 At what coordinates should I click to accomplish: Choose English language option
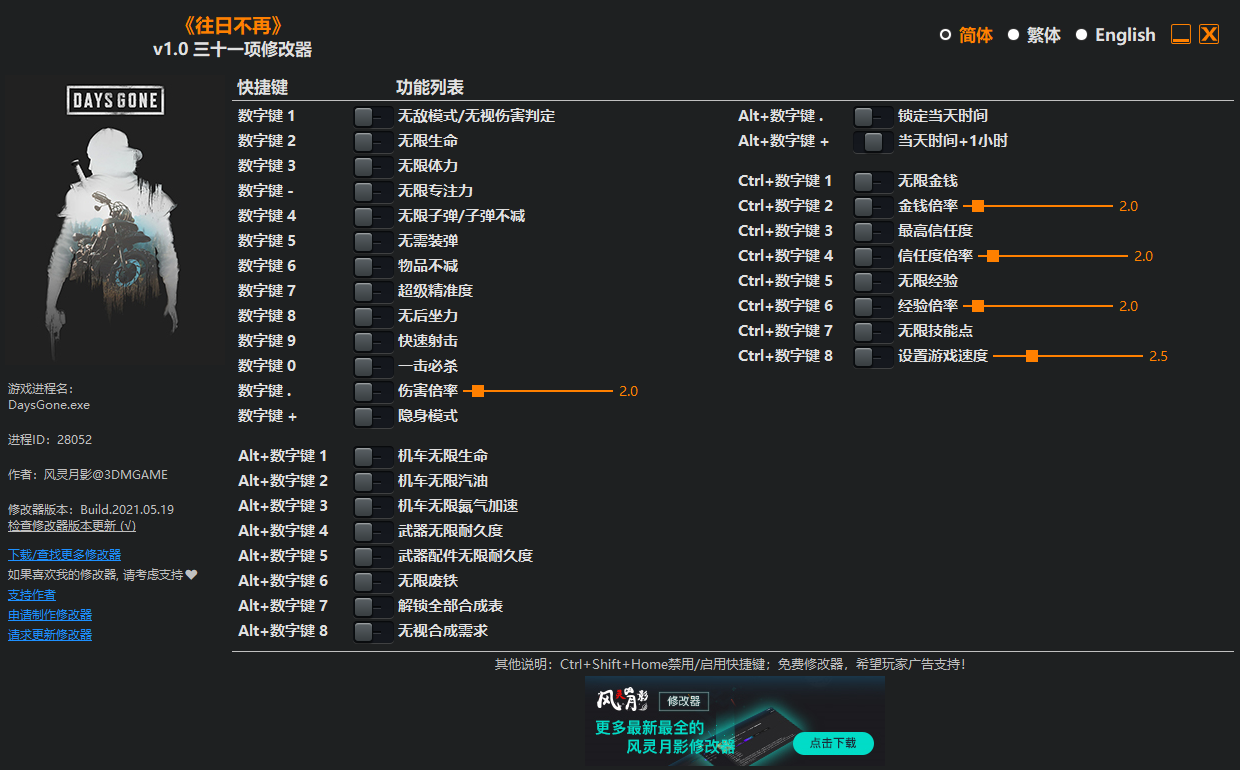[1081, 35]
